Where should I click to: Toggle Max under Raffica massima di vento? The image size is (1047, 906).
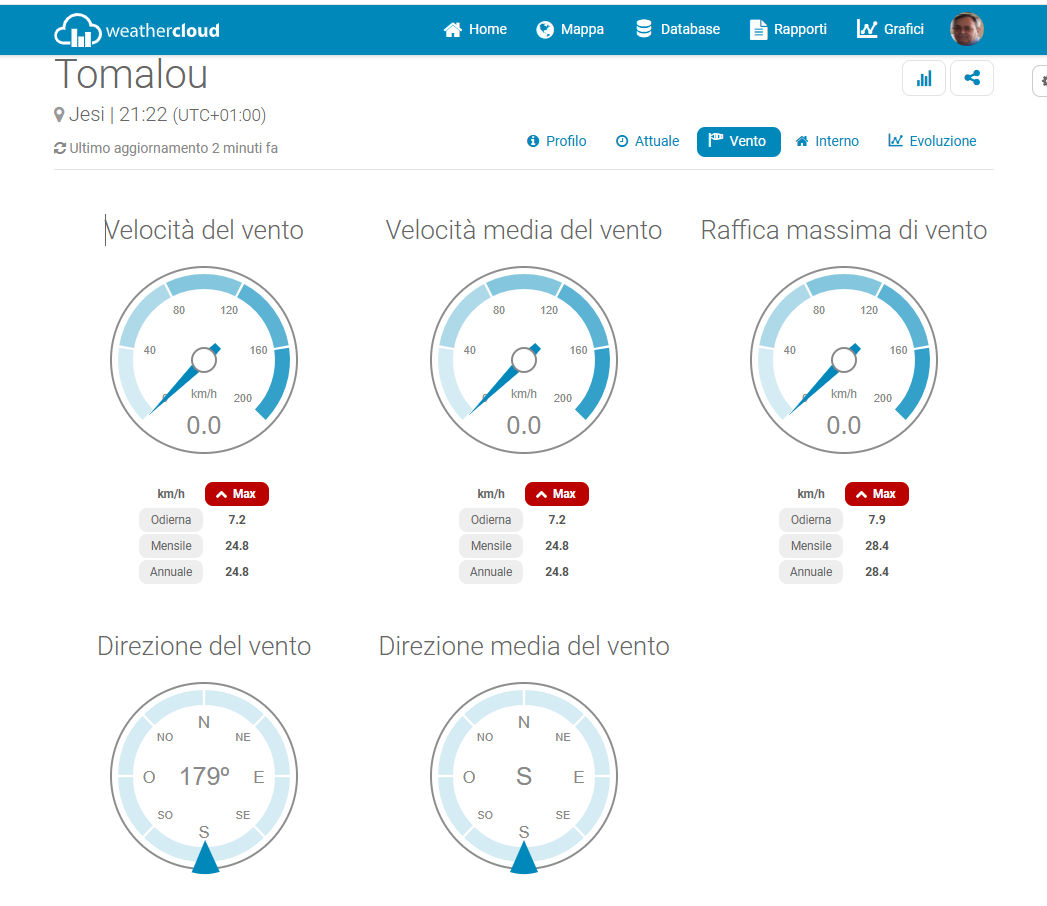pos(877,494)
